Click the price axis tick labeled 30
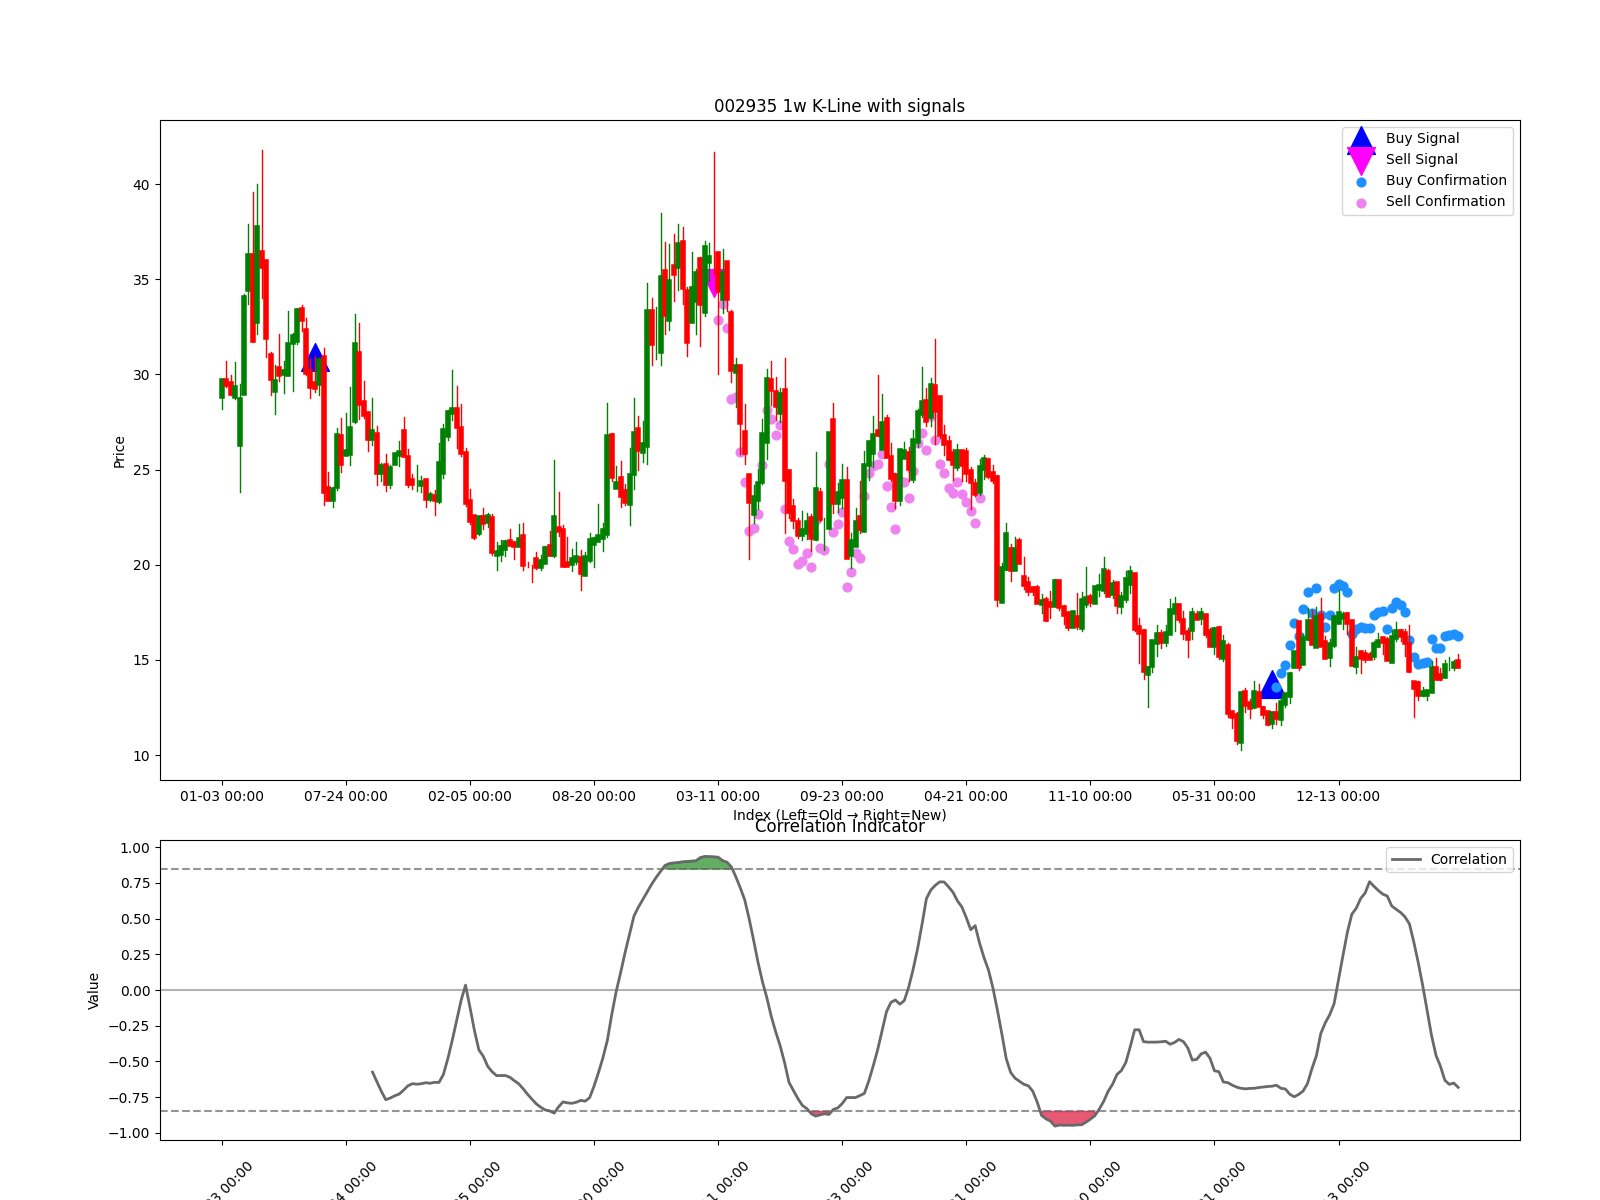Viewport: 1600px width, 1200px height. (x=141, y=375)
